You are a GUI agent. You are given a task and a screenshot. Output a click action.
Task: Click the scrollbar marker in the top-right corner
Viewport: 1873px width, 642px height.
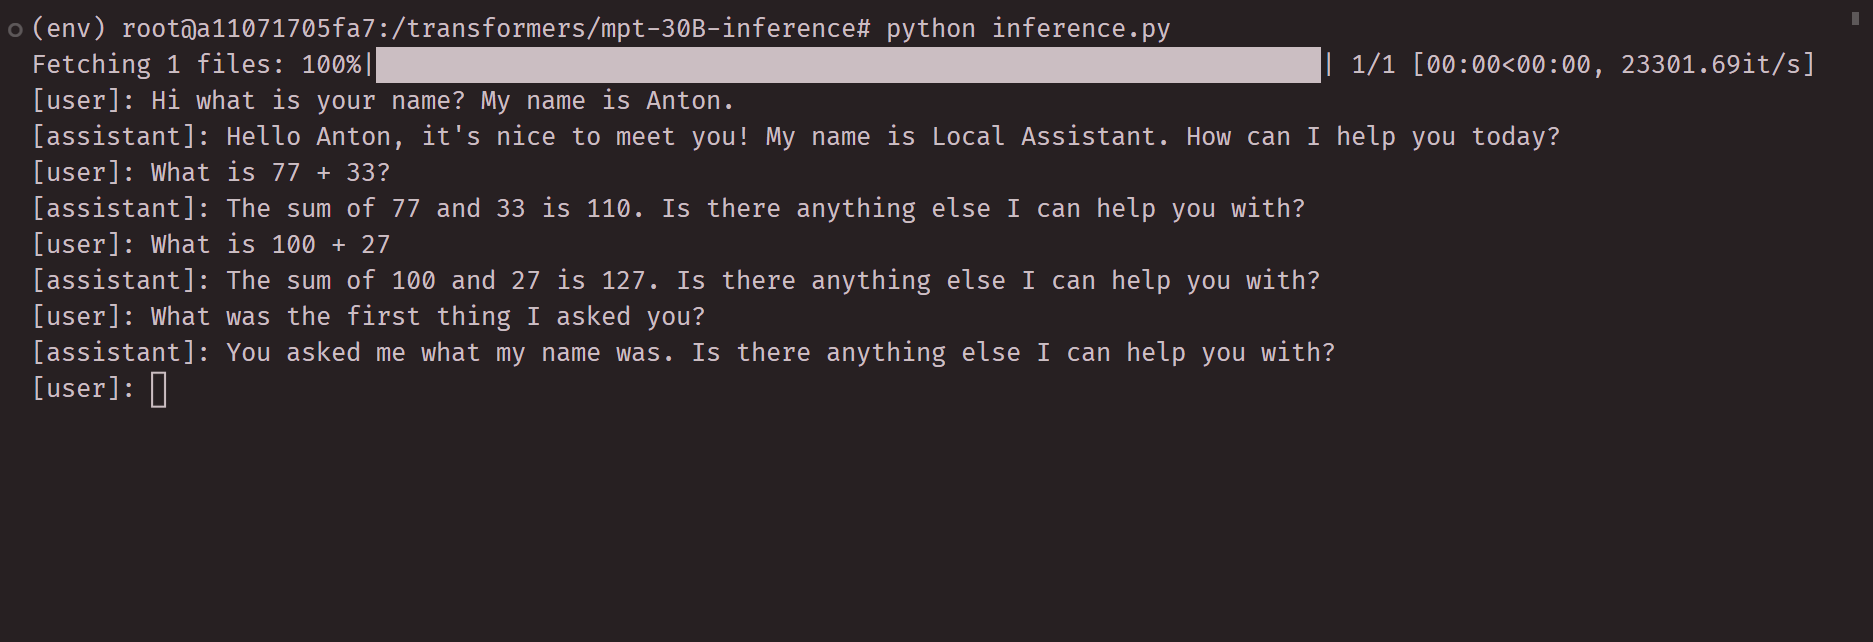click(x=1855, y=18)
